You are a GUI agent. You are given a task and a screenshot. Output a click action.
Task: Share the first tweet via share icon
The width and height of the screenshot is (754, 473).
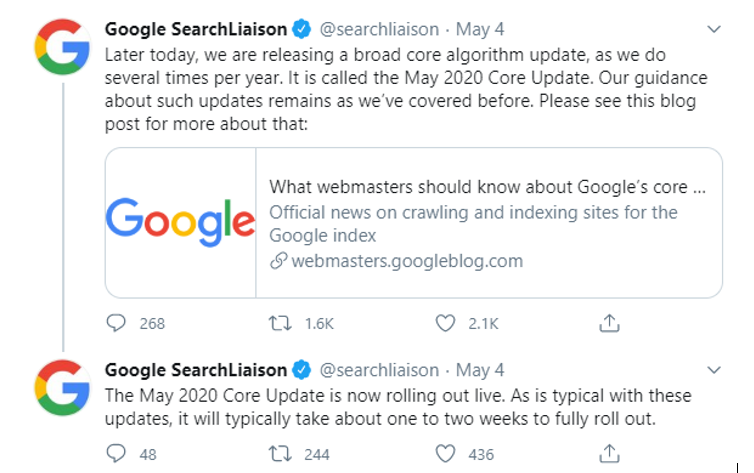pyautogui.click(x=609, y=323)
